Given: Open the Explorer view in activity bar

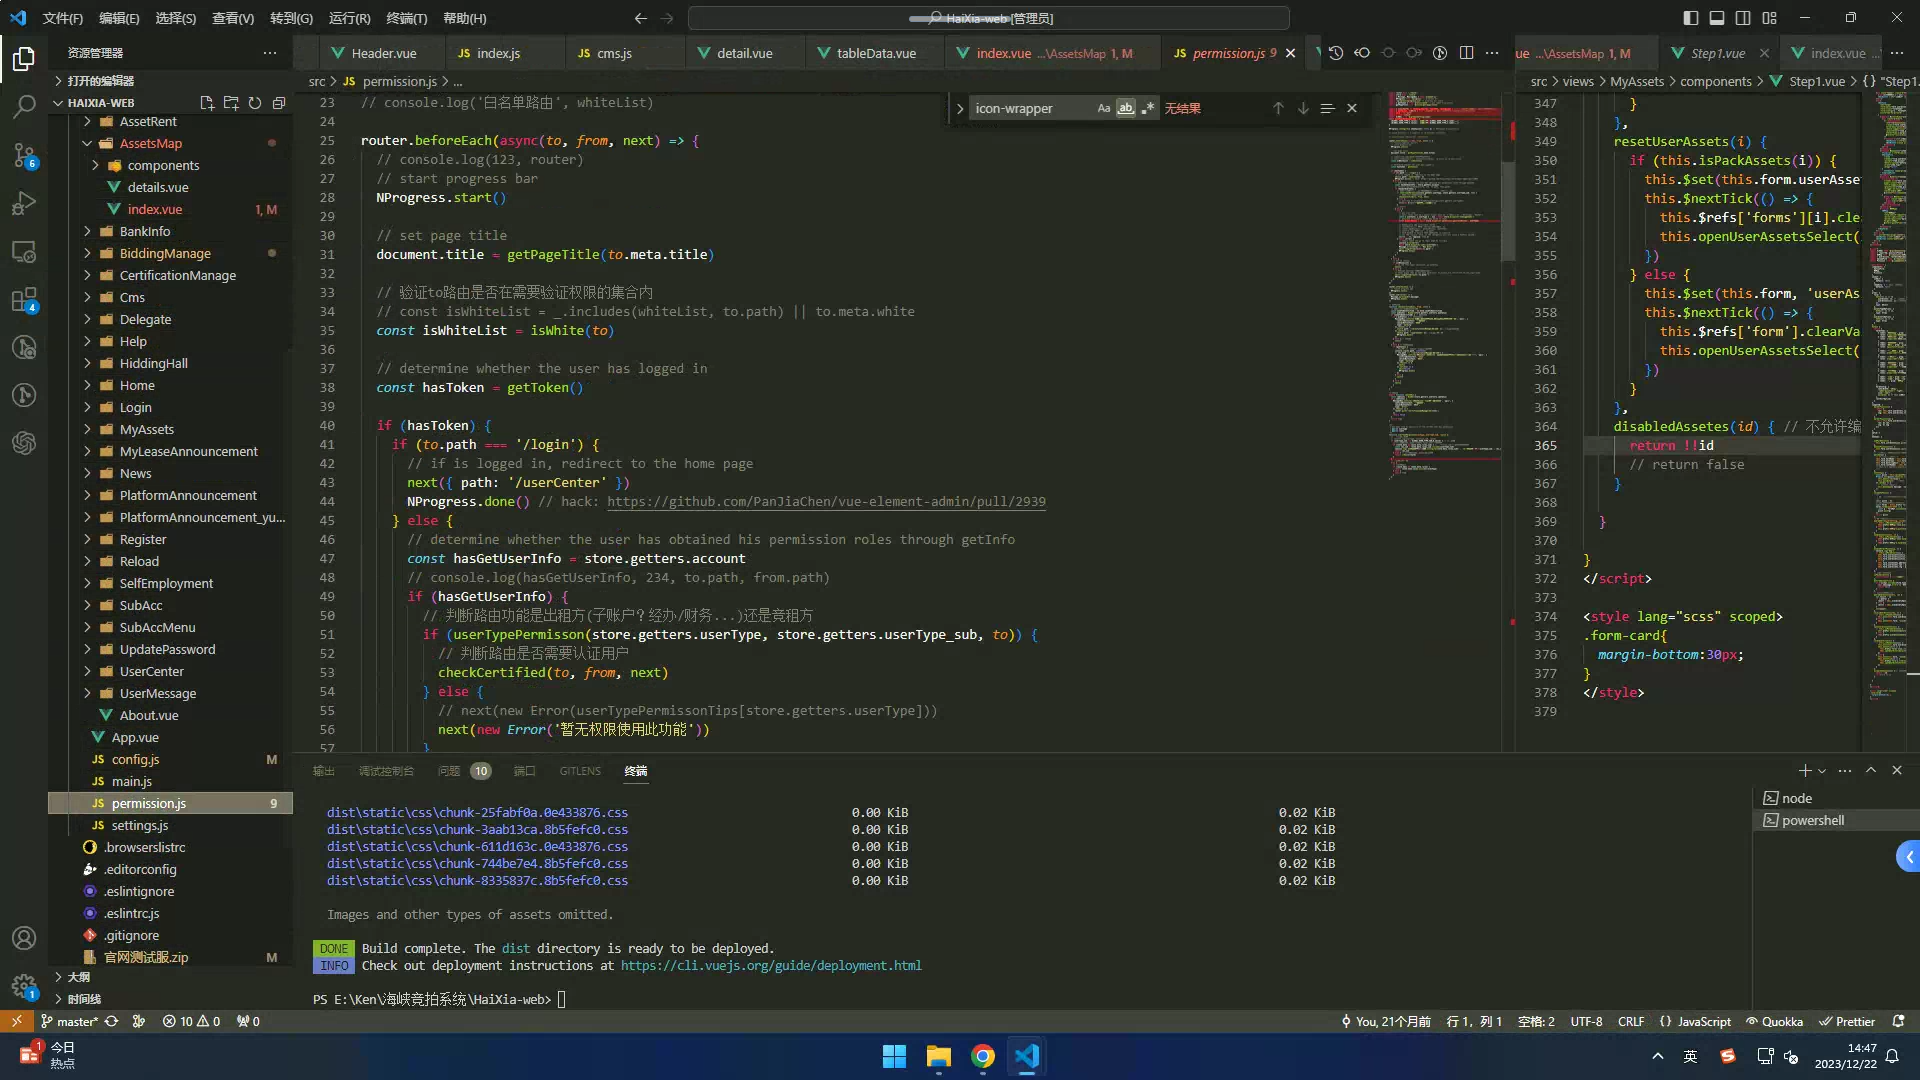Looking at the screenshot, I should coord(24,59).
